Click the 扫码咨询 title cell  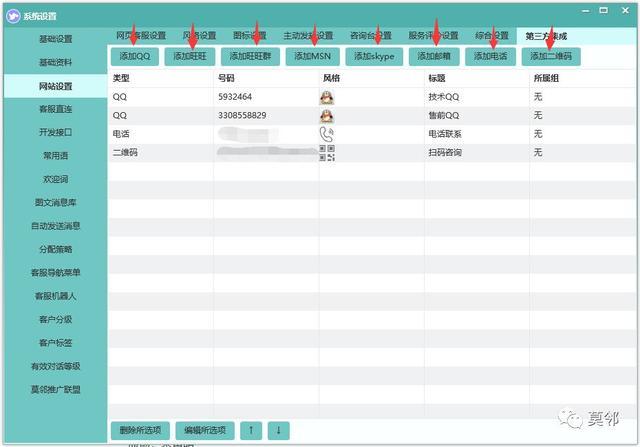[x=477, y=153]
